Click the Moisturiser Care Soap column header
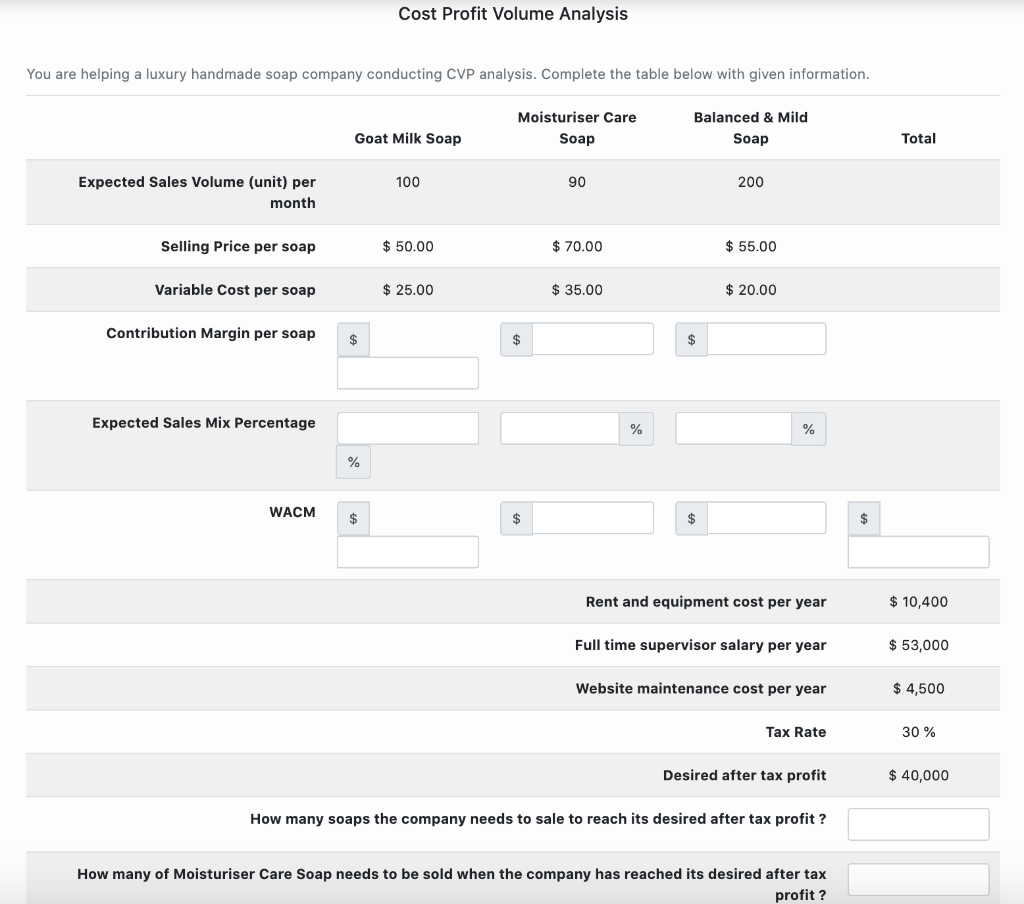The height and width of the screenshot is (904, 1024). click(577, 127)
